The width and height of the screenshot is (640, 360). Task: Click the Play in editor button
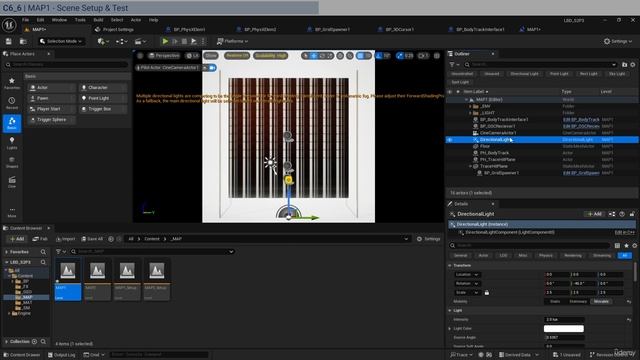pyautogui.click(x=165, y=41)
